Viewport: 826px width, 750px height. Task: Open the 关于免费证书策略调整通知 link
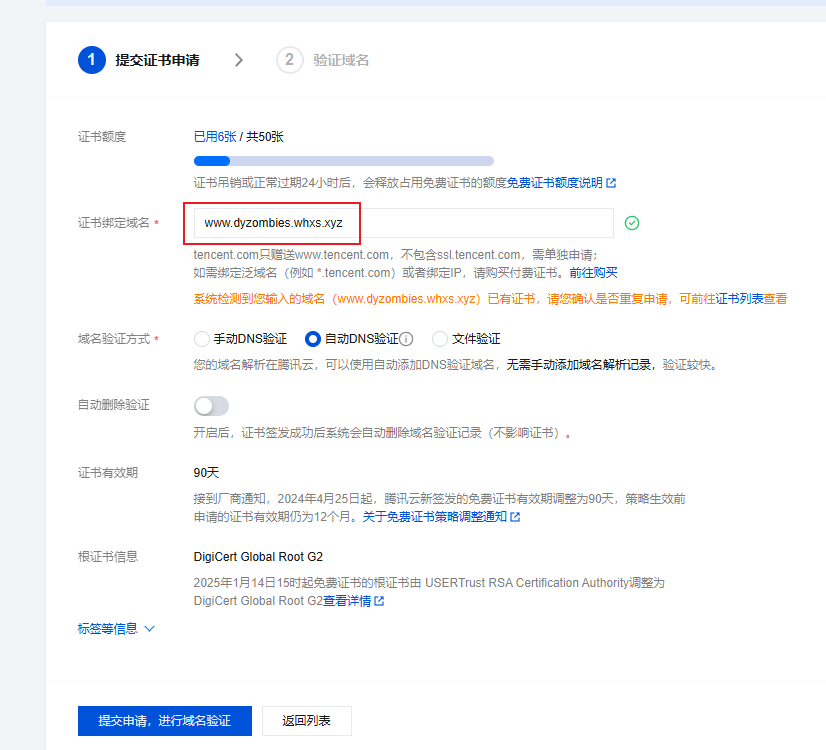pos(435,517)
